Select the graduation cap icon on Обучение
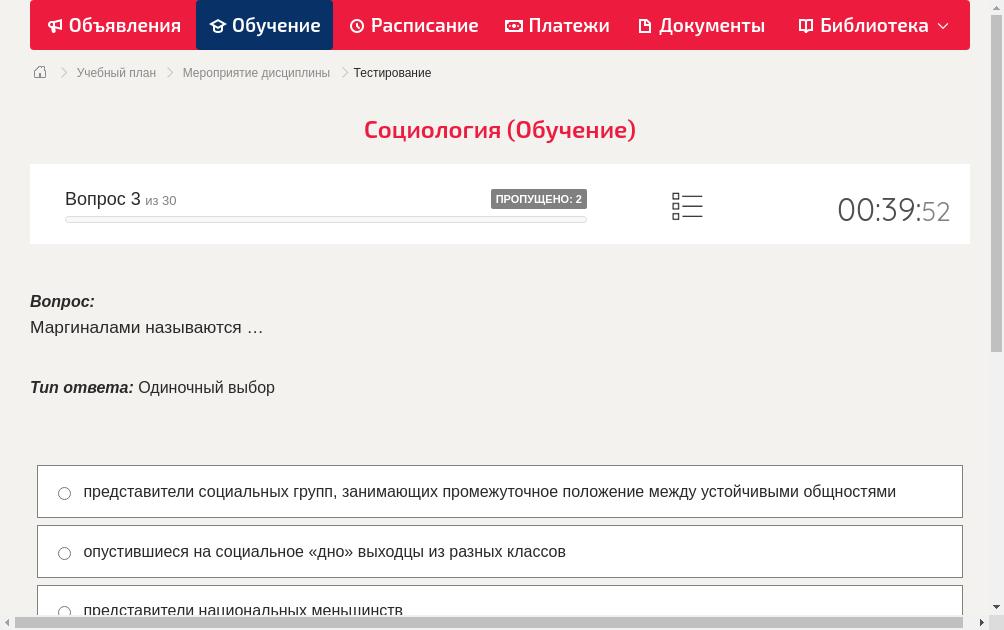The height and width of the screenshot is (630, 1004). click(x=219, y=25)
